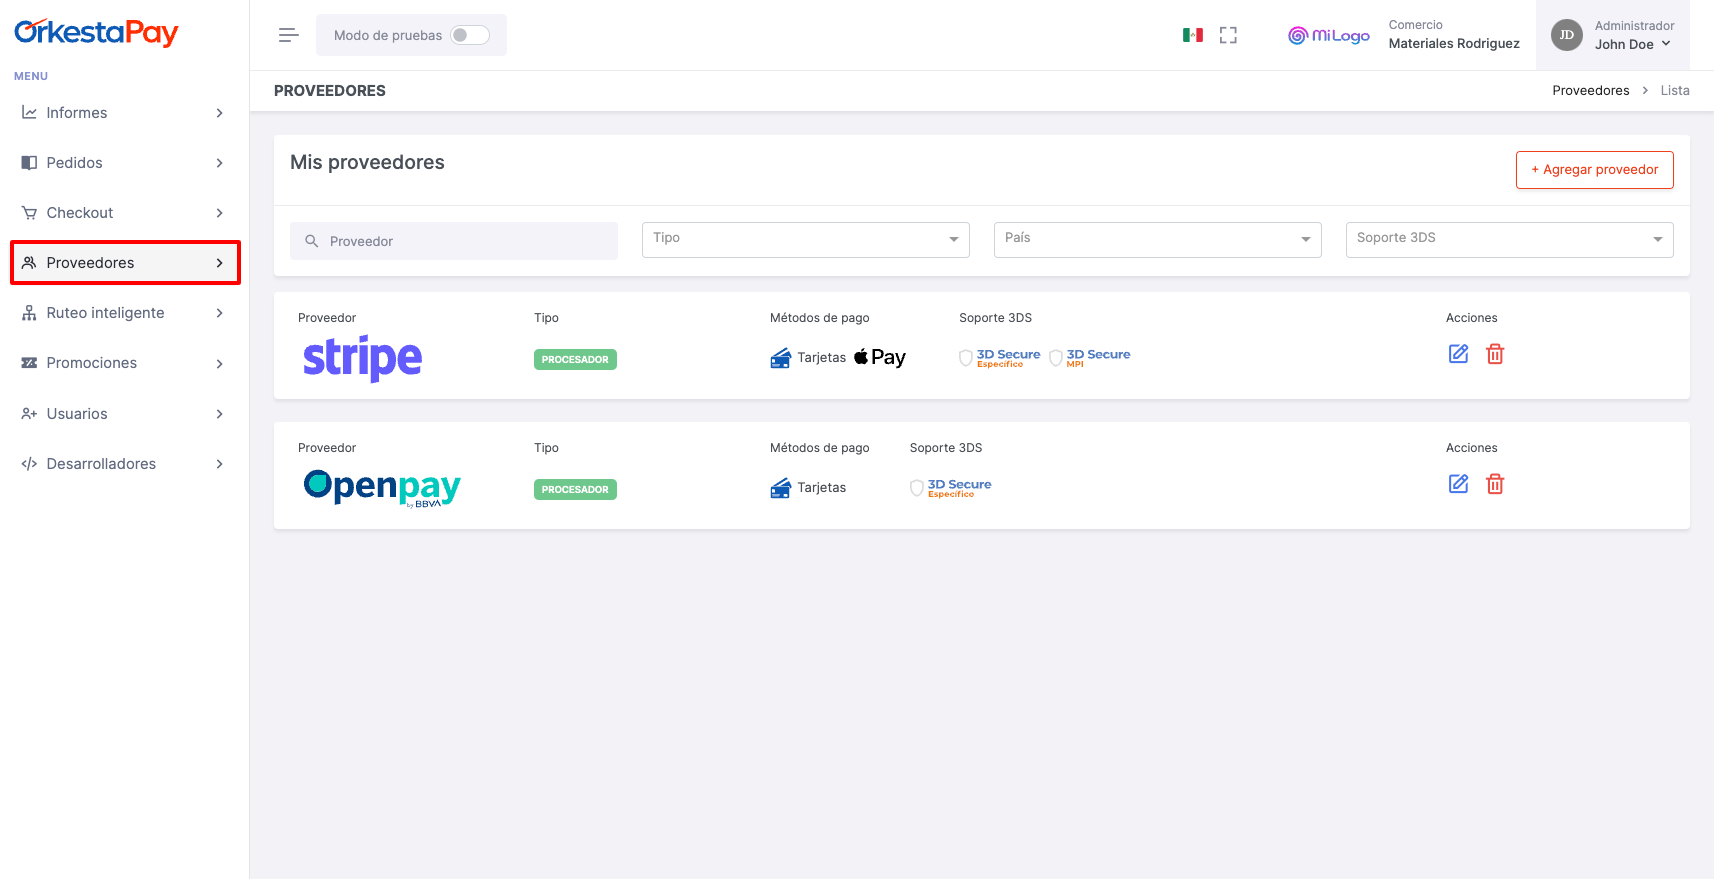Collapse sidebar with hamburger menu icon
The height and width of the screenshot is (879, 1714).
(x=289, y=35)
